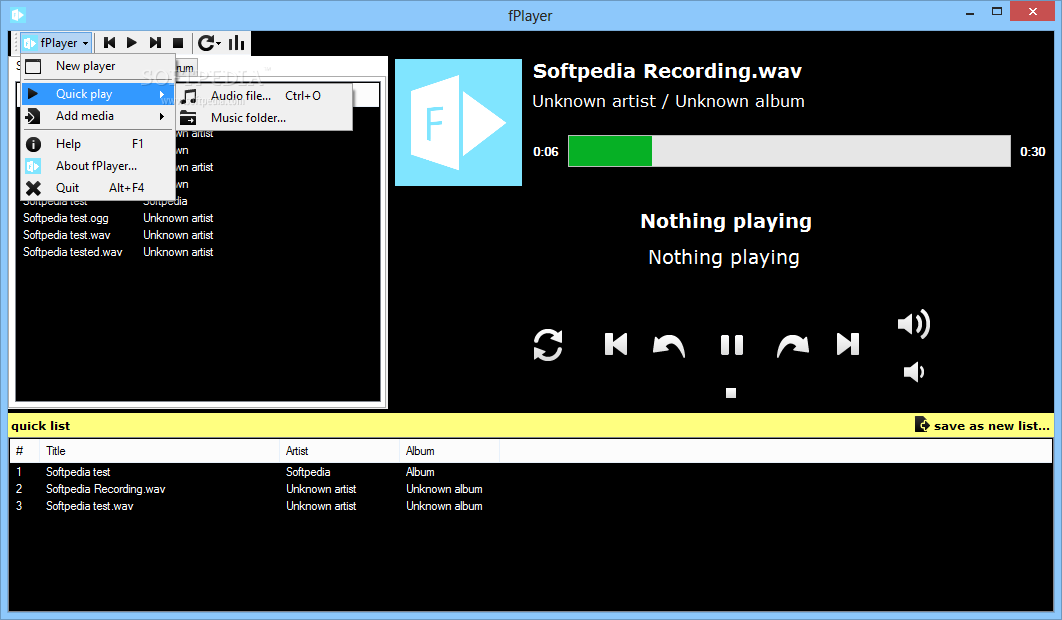Click the New player window icon
The image size is (1062, 620).
[x=33, y=66]
